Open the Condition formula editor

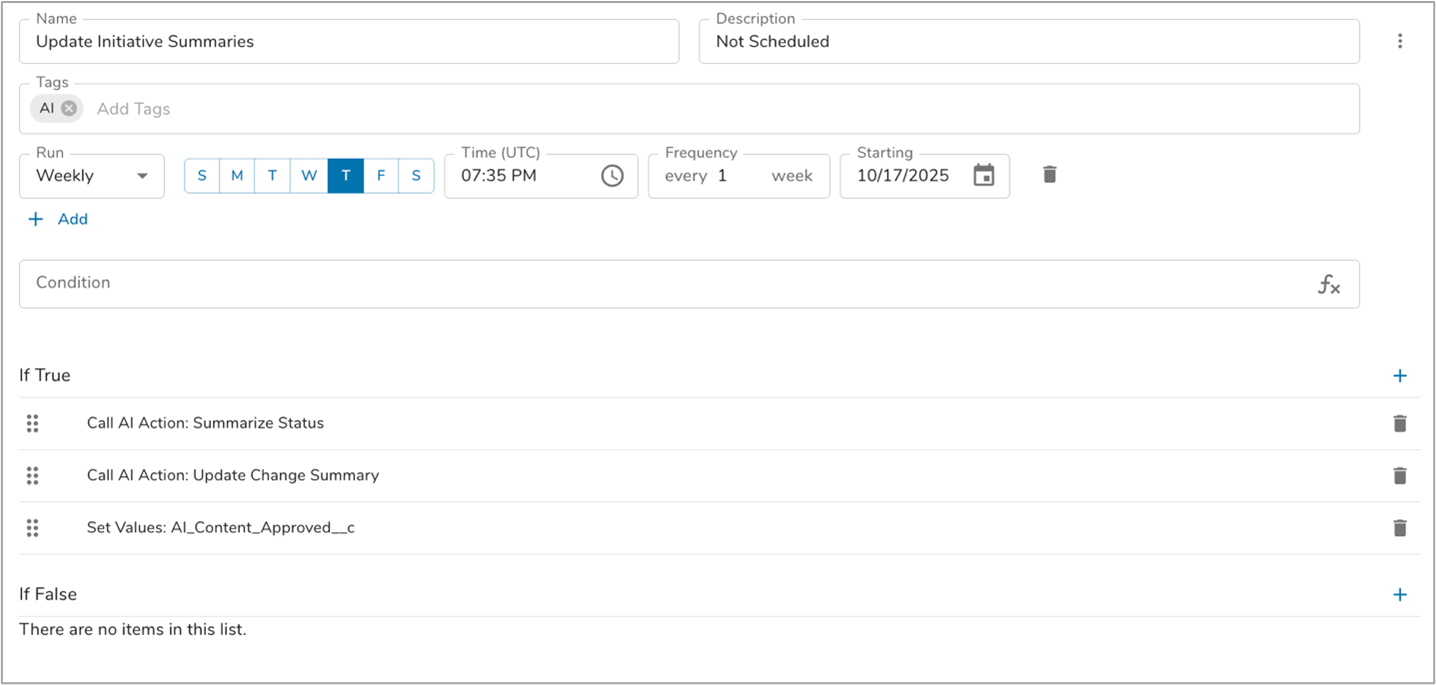point(1328,285)
